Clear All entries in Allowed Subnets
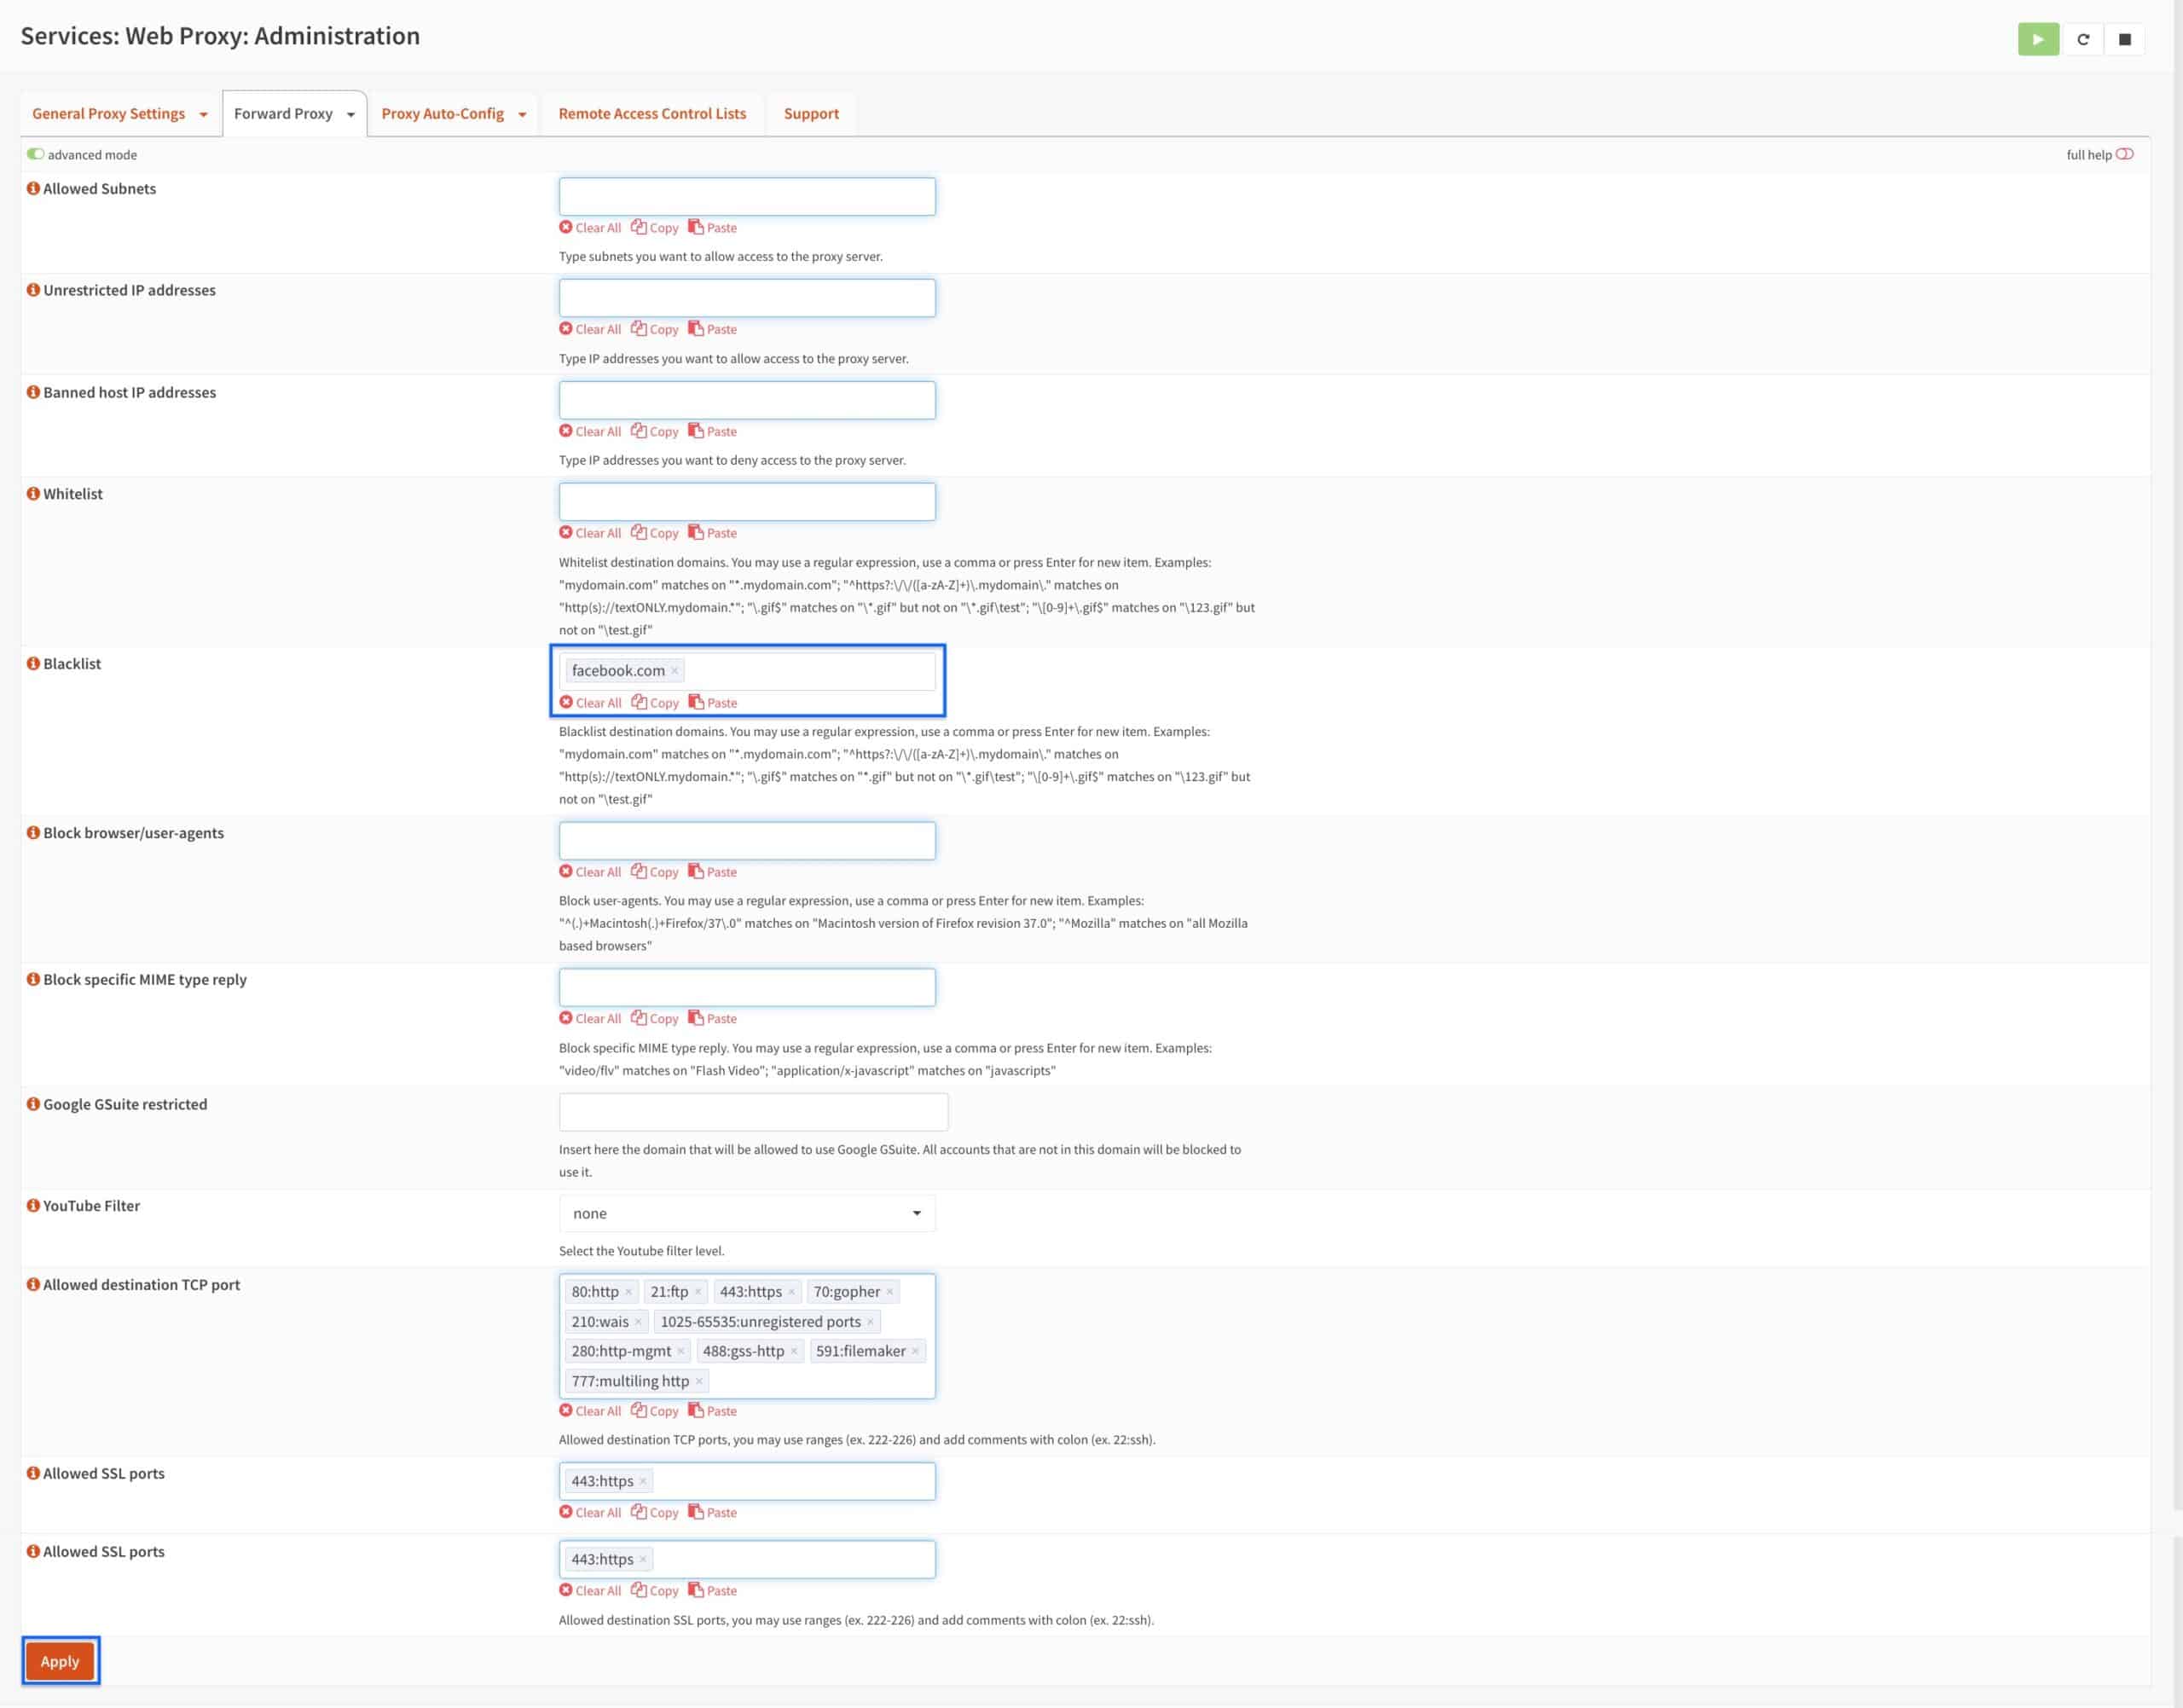This screenshot has height=1708, width=2183. pyautogui.click(x=591, y=227)
